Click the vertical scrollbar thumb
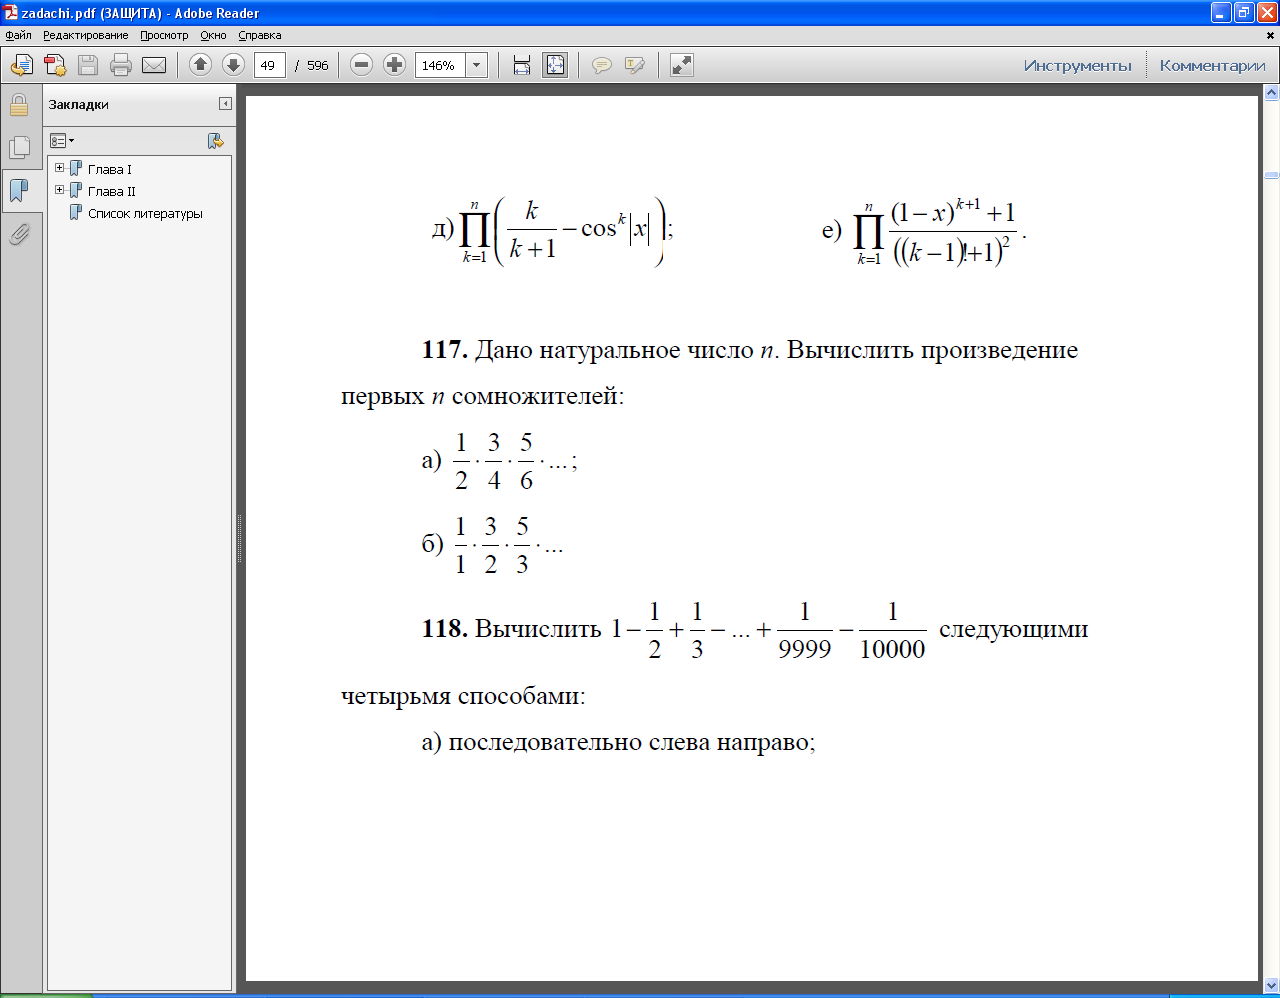The width and height of the screenshot is (1280, 998). coord(1271,175)
